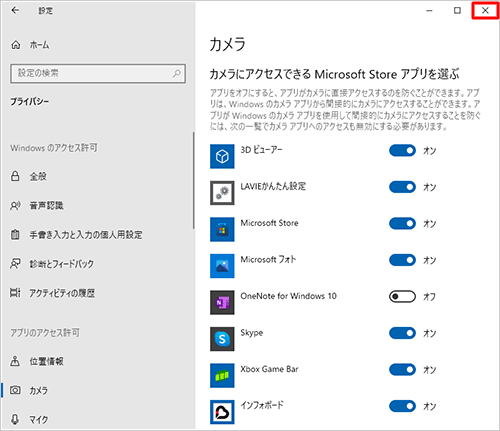This screenshot has height=431, width=500.
Task: Disable camera access for Microsoft Store
Action: pos(402,223)
